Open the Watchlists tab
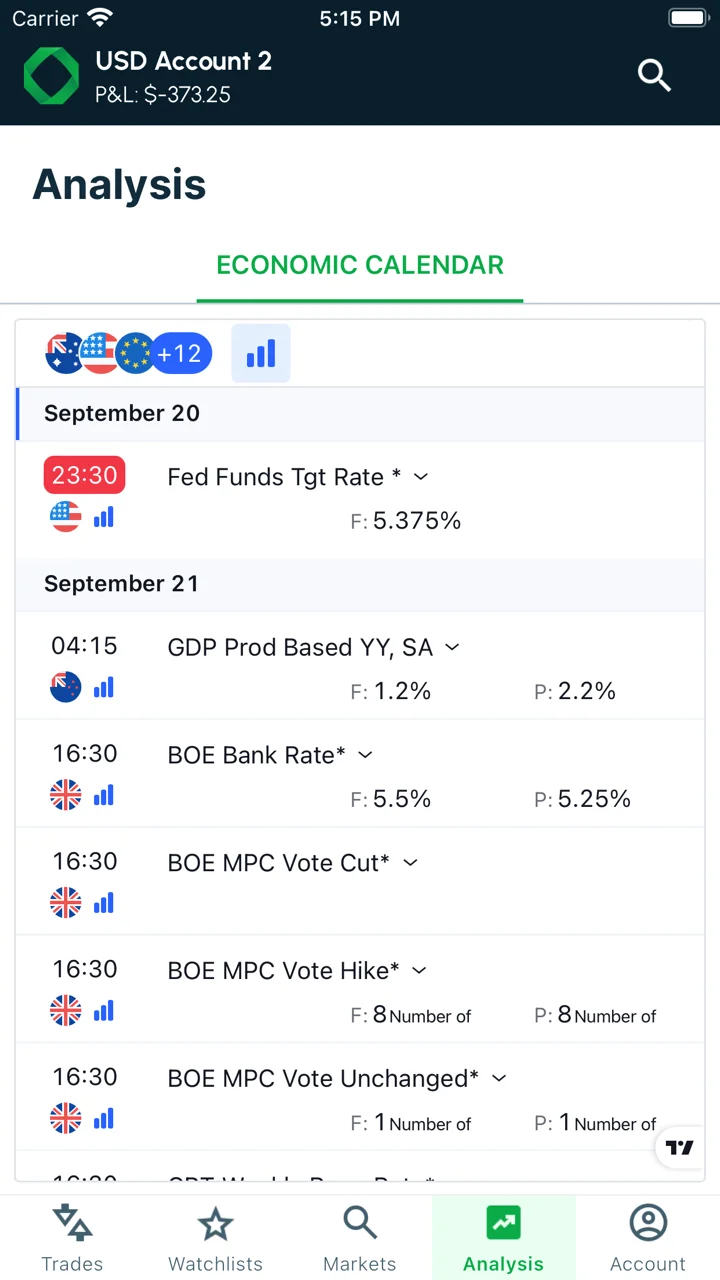The height and width of the screenshot is (1280, 720). (x=216, y=1238)
